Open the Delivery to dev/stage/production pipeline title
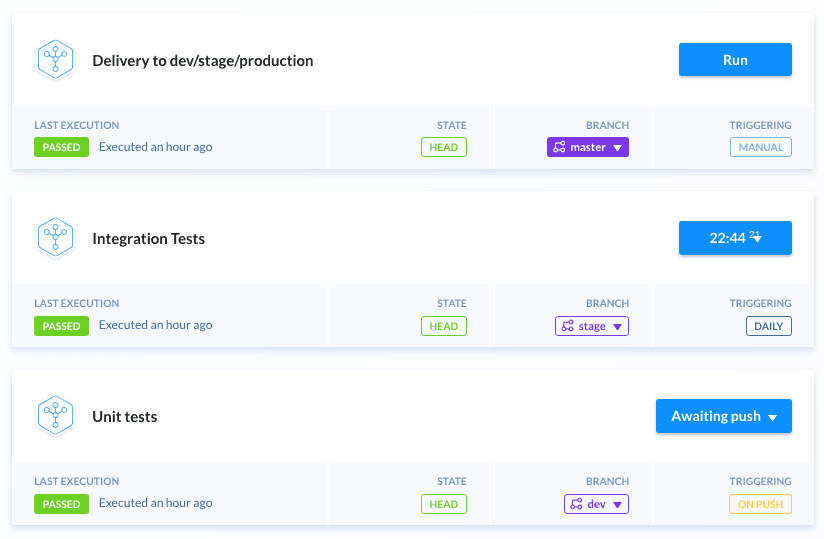This screenshot has height=539, width=824. coord(203,61)
